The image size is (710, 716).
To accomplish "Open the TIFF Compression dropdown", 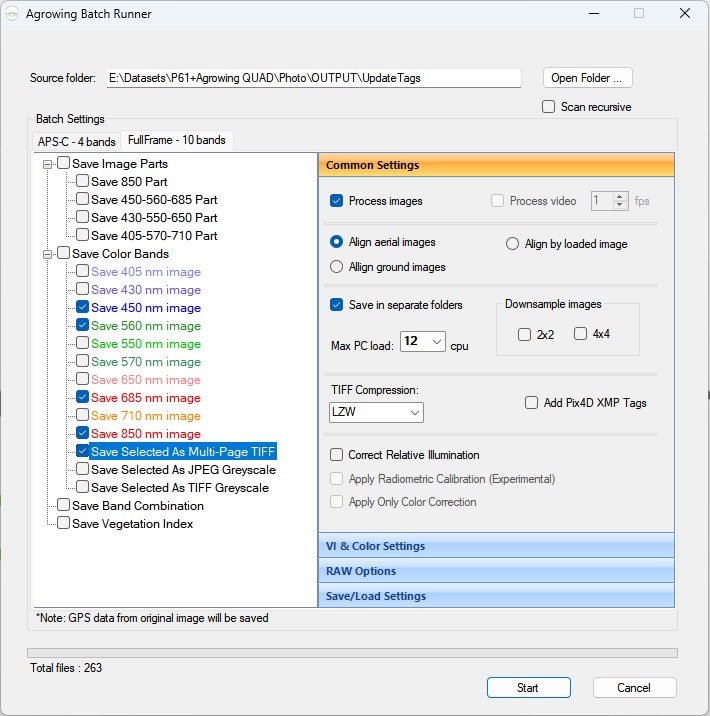I will tap(376, 412).
